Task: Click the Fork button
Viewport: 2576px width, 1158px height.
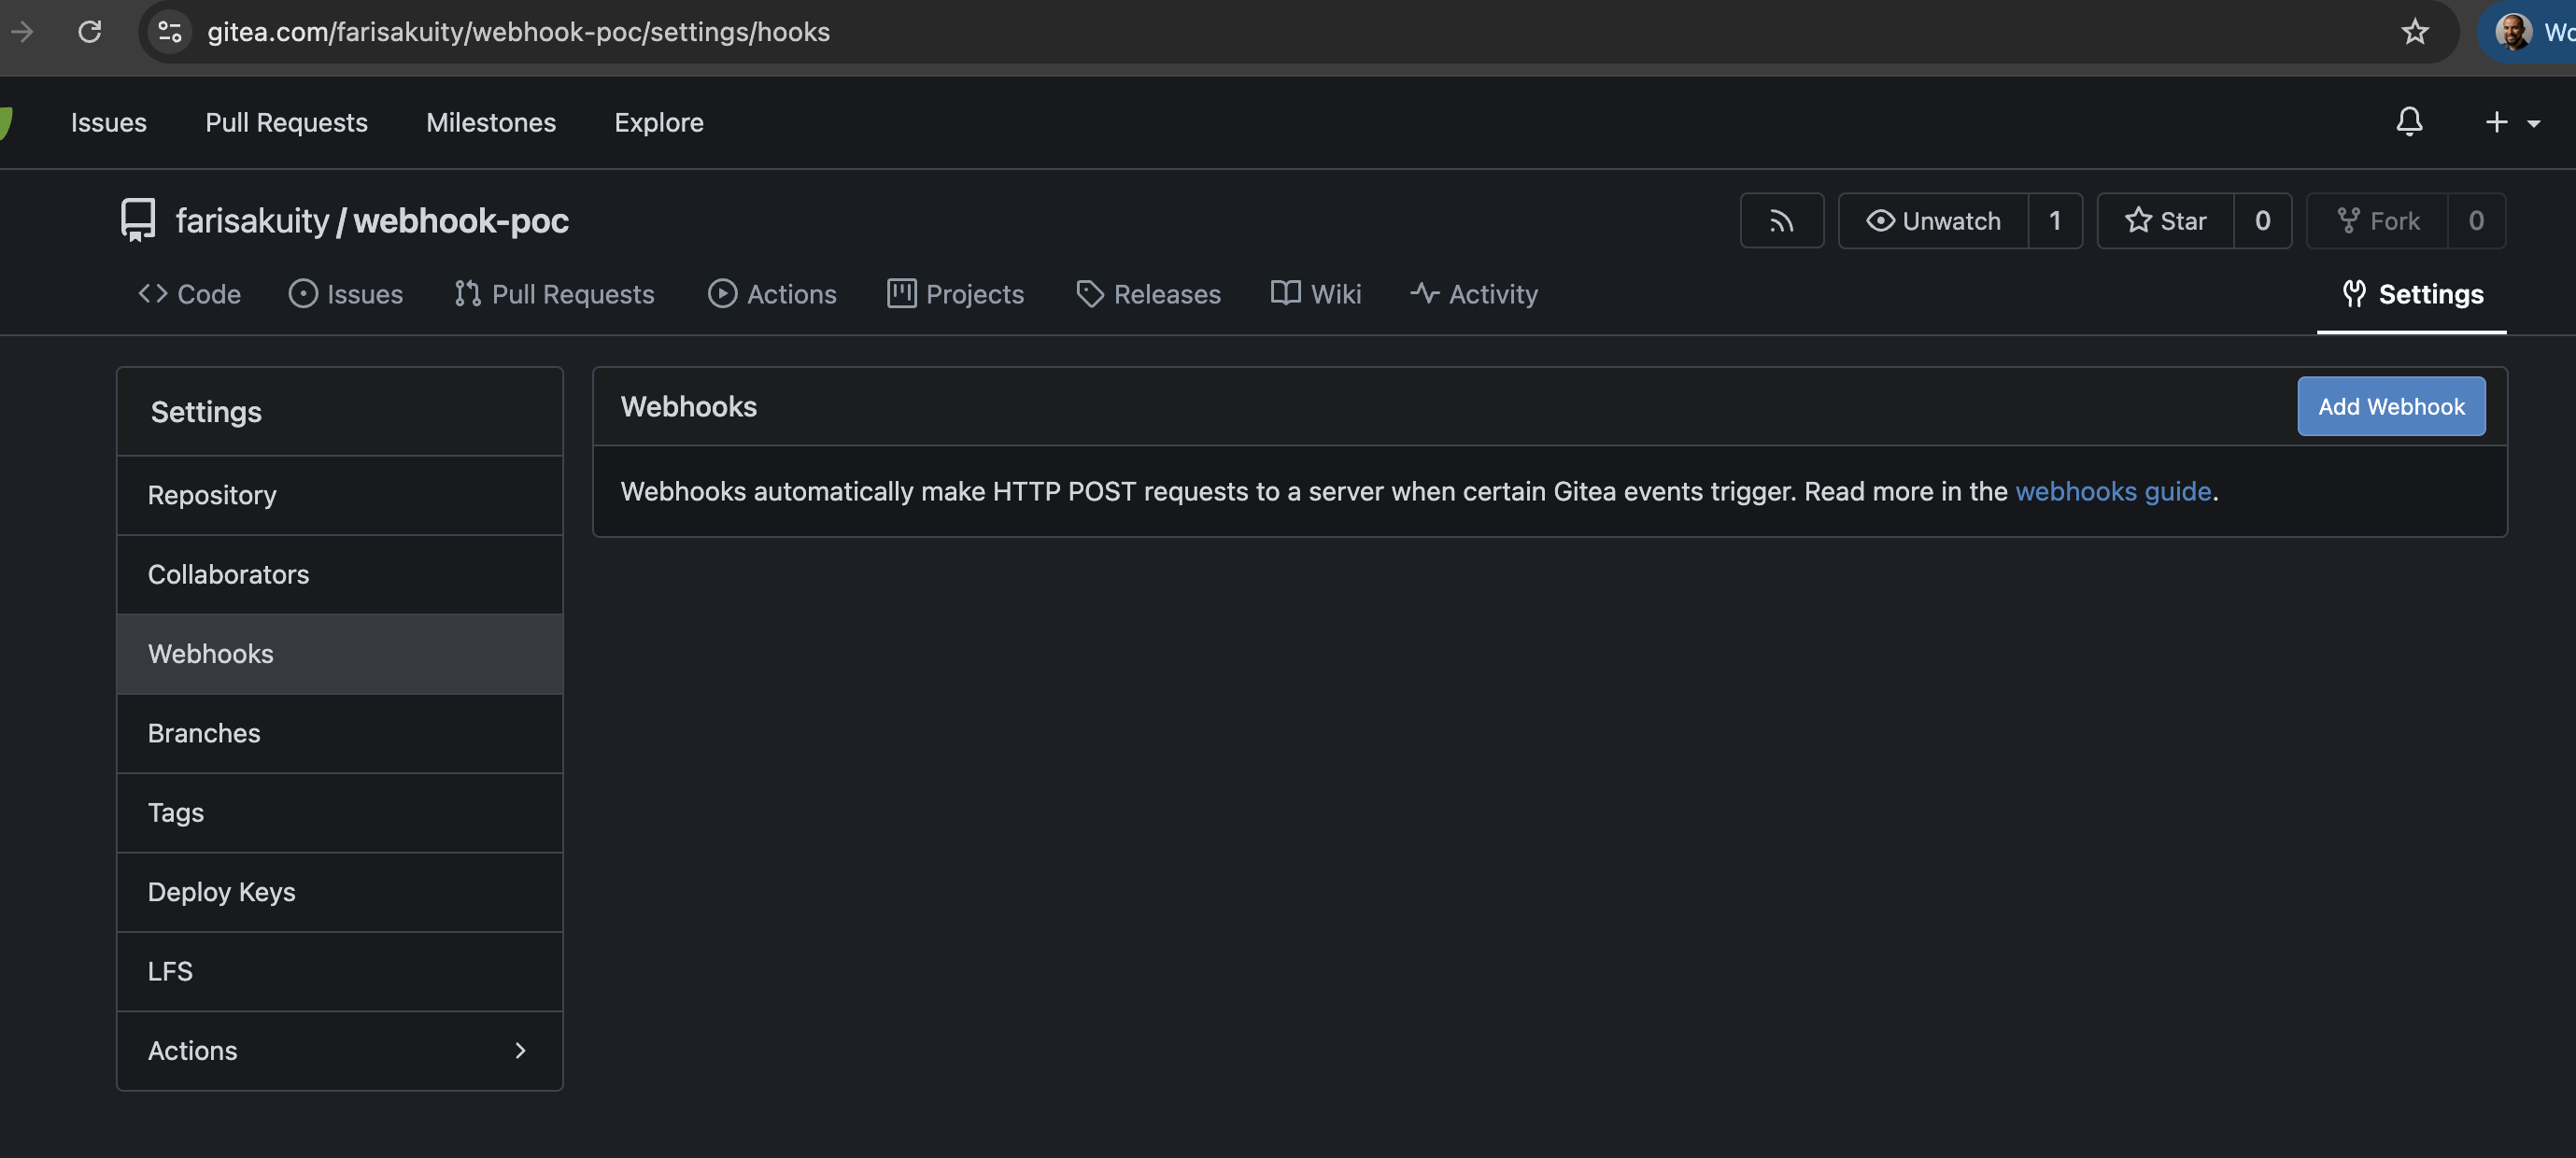Action: point(2377,221)
